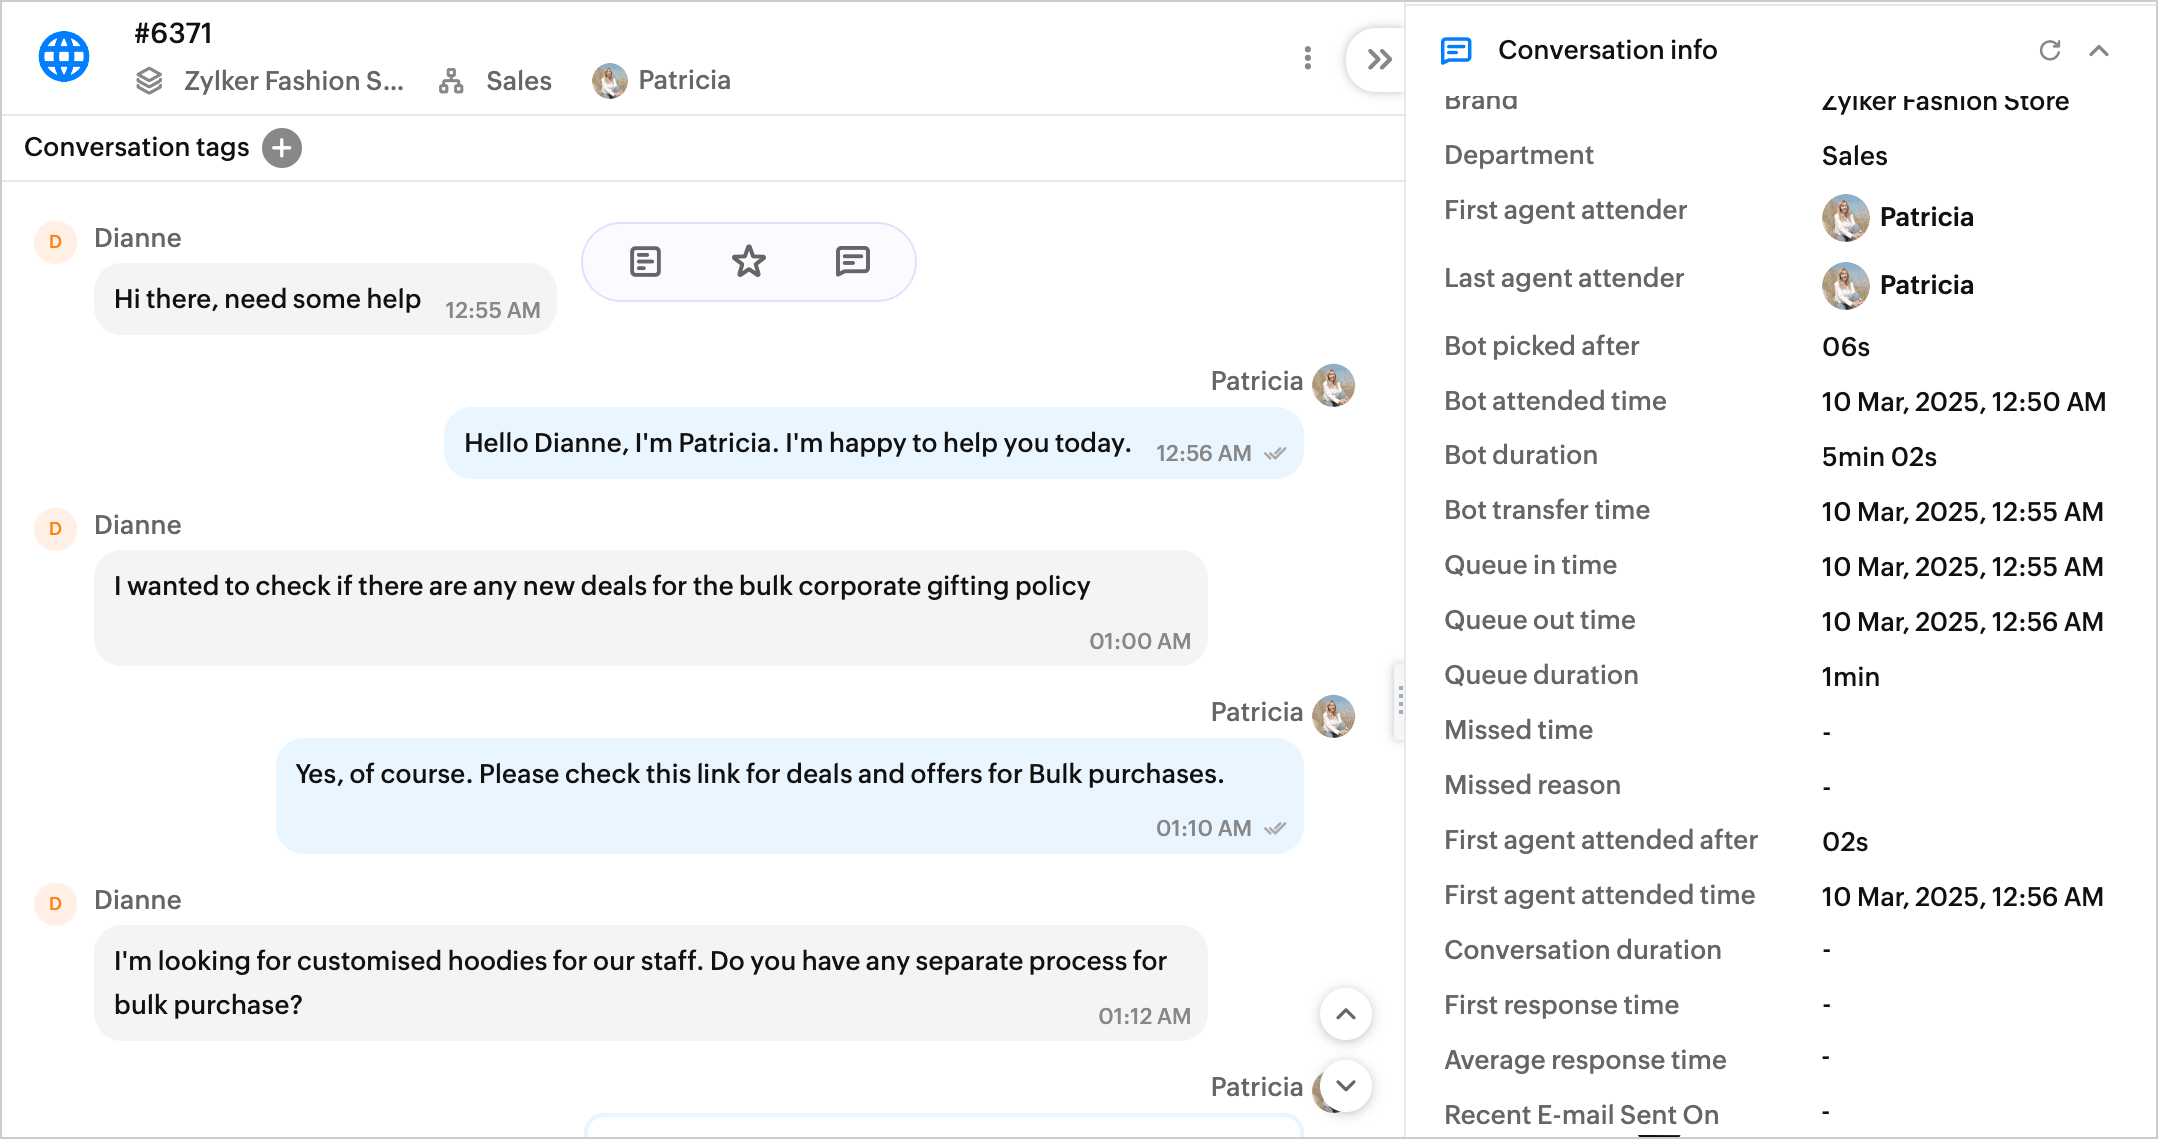The height and width of the screenshot is (1139, 2158).
Task: Click the Conversation info chat icon
Action: (1456, 51)
